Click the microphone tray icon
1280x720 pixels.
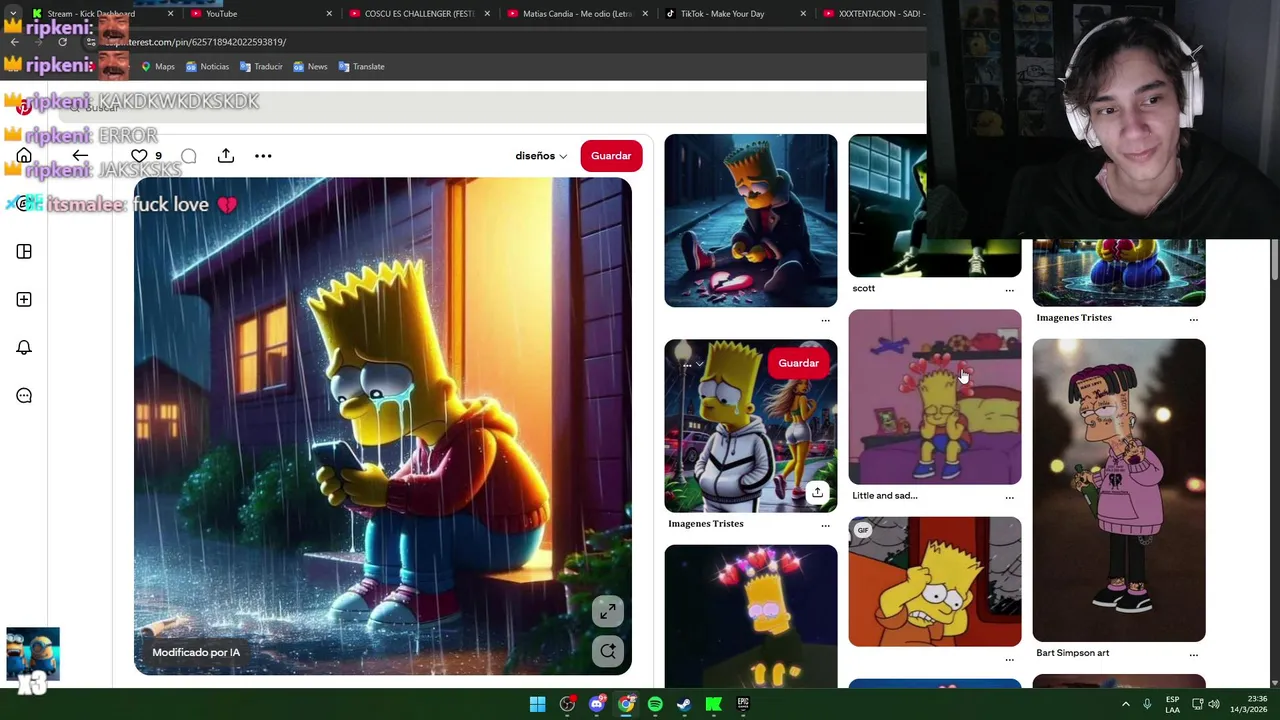click(1147, 704)
